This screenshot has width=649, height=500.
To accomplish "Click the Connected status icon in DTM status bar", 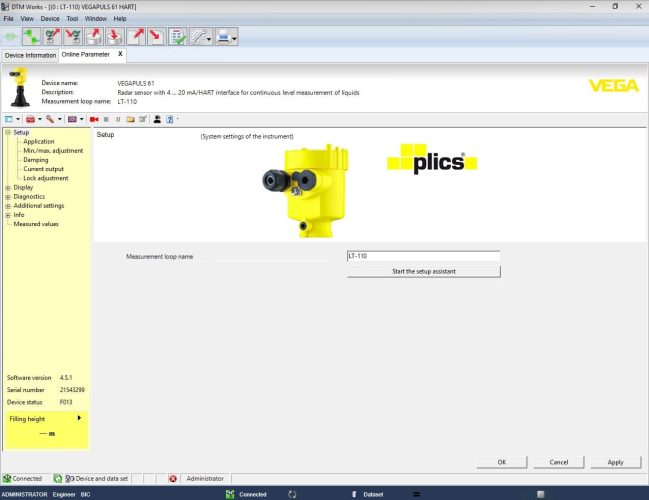I will point(7,479).
